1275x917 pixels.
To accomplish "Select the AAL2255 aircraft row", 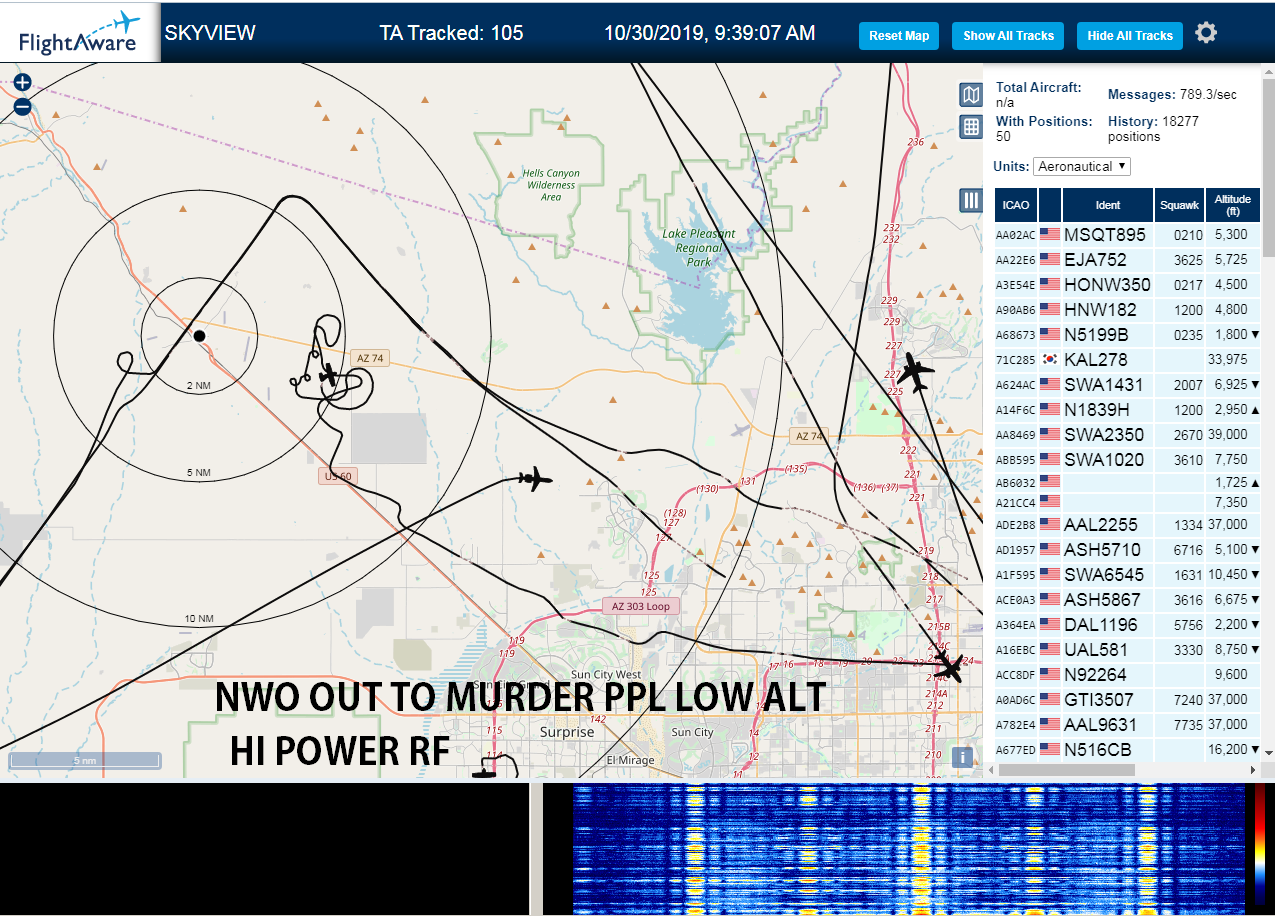I will tap(1128, 524).
